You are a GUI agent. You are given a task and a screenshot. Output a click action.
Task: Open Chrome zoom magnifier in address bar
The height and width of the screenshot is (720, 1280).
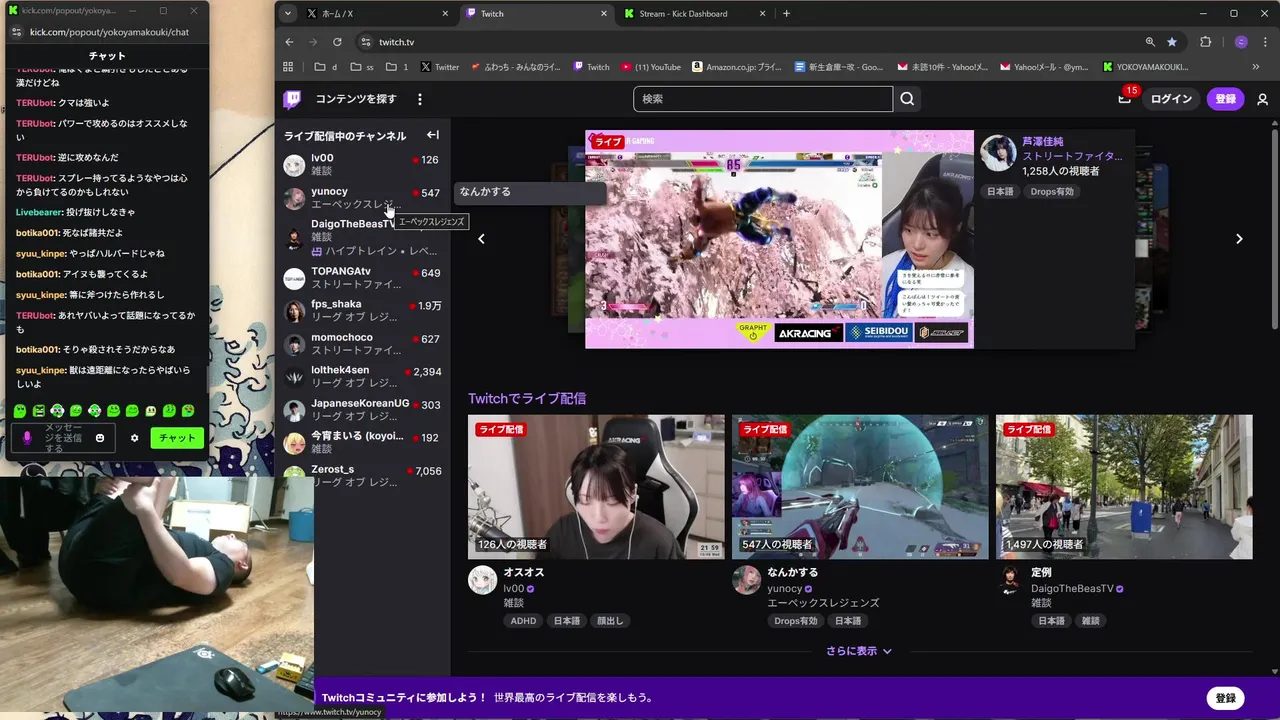tap(1150, 42)
